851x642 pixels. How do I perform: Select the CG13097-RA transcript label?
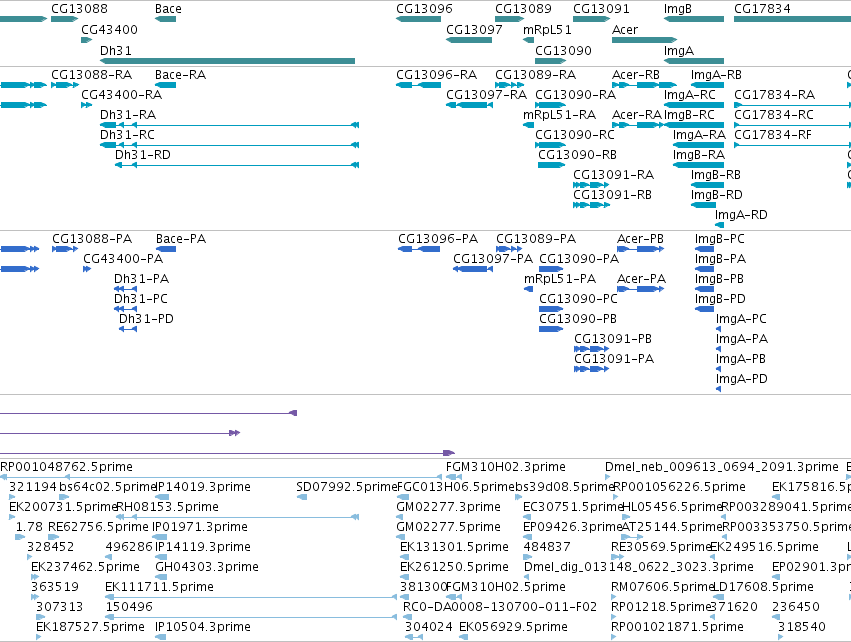[486, 94]
